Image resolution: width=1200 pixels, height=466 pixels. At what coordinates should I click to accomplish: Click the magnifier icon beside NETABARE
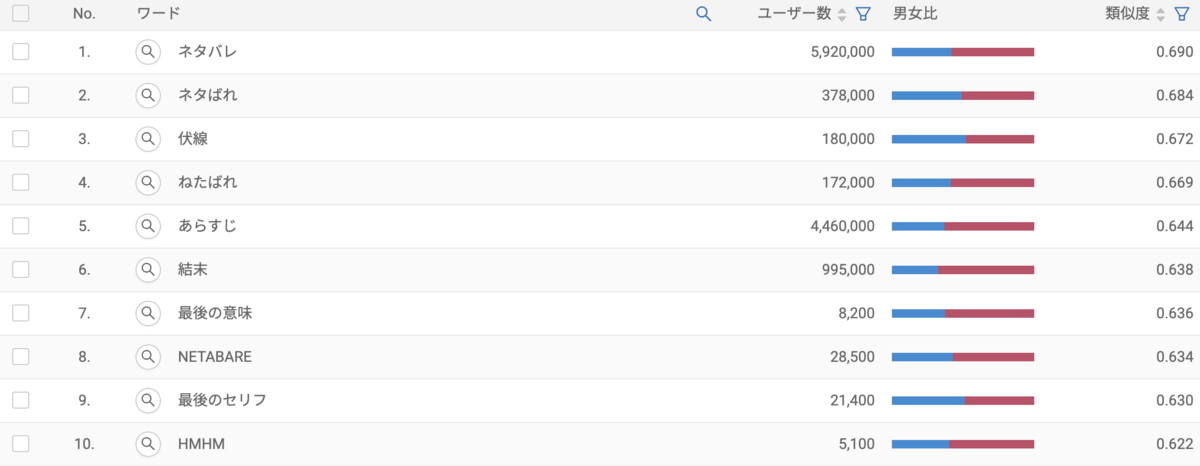148,356
